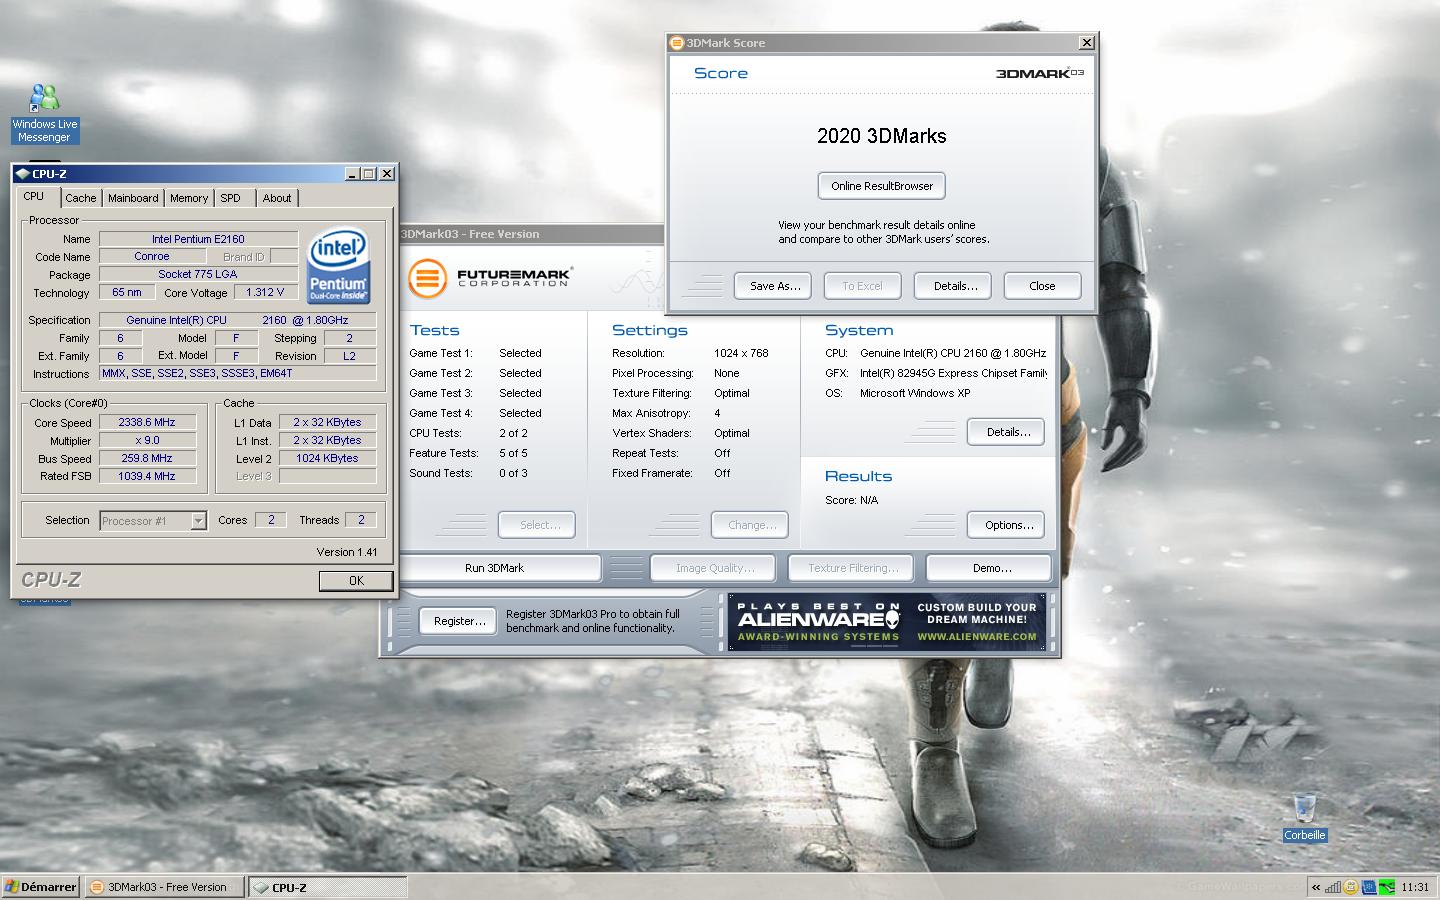Expand hidden tray icons with chevron
This screenshot has height=900, width=1440.
pyautogui.click(x=1316, y=887)
